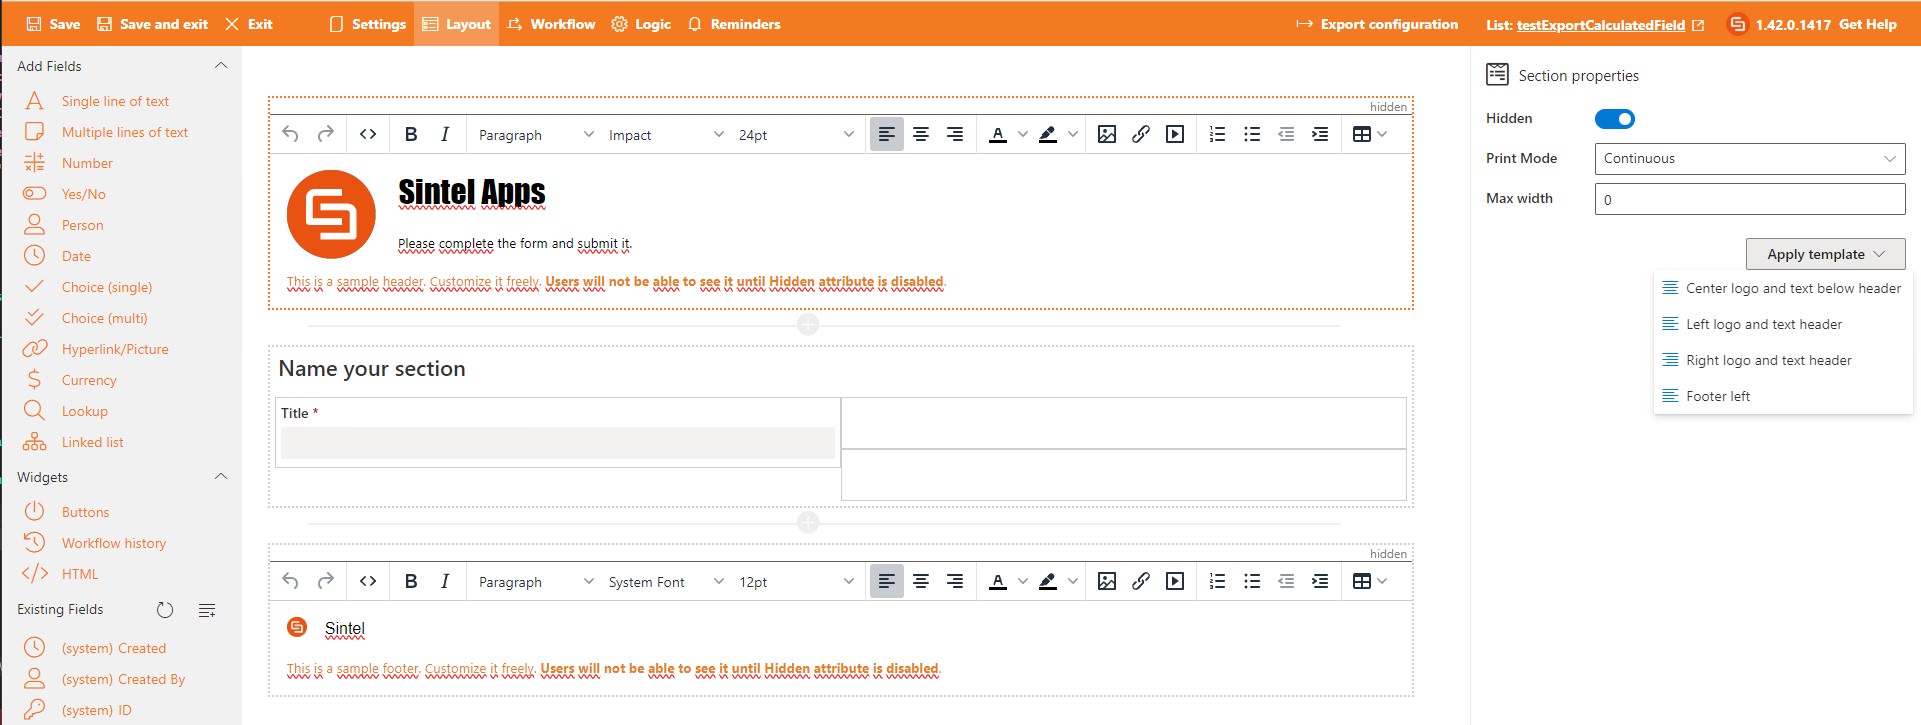Center align text in footer editor toolbar
Screen dimensions: 1921x725
click(x=921, y=581)
